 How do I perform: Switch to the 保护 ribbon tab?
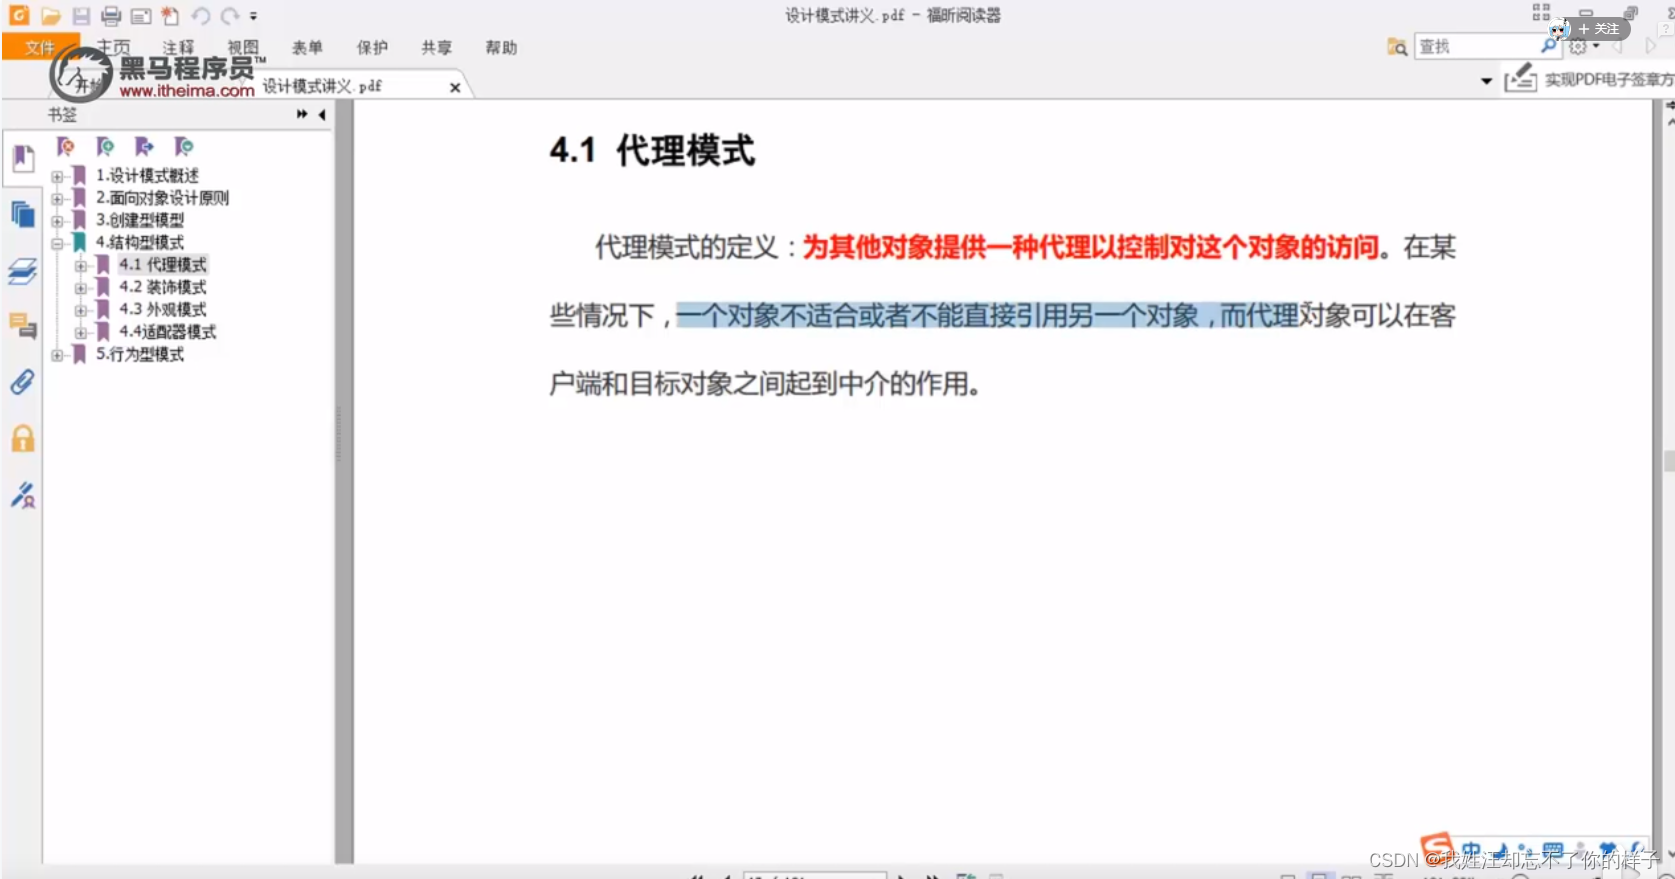click(x=372, y=47)
